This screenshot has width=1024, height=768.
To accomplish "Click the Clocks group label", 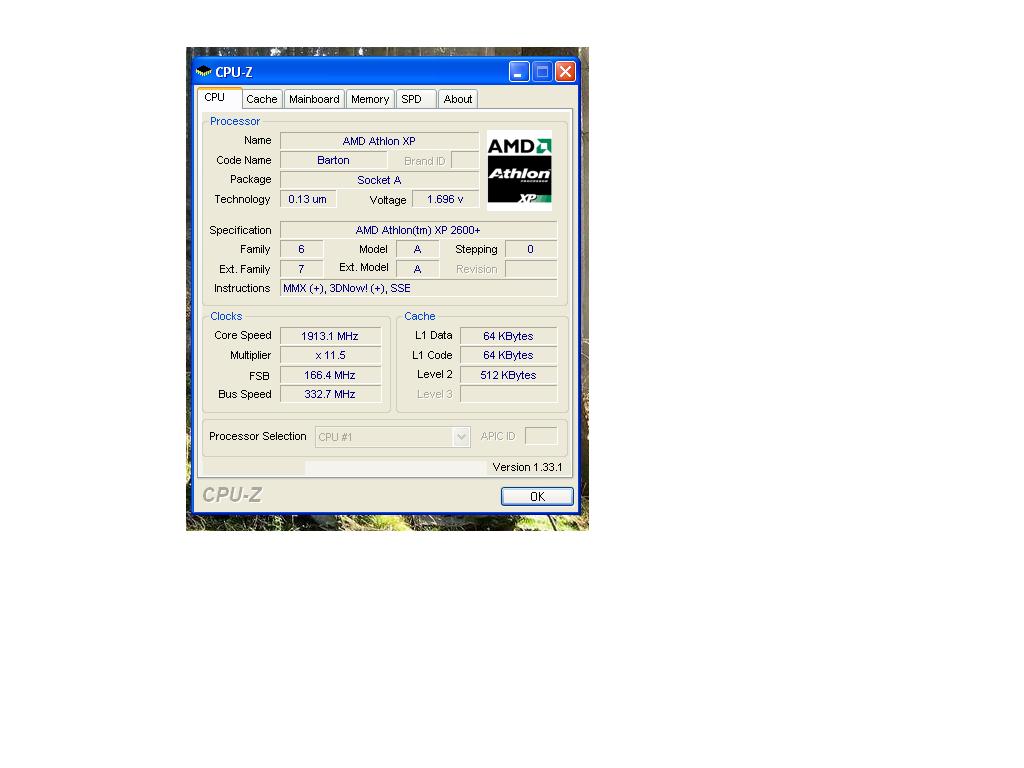I will (226, 316).
